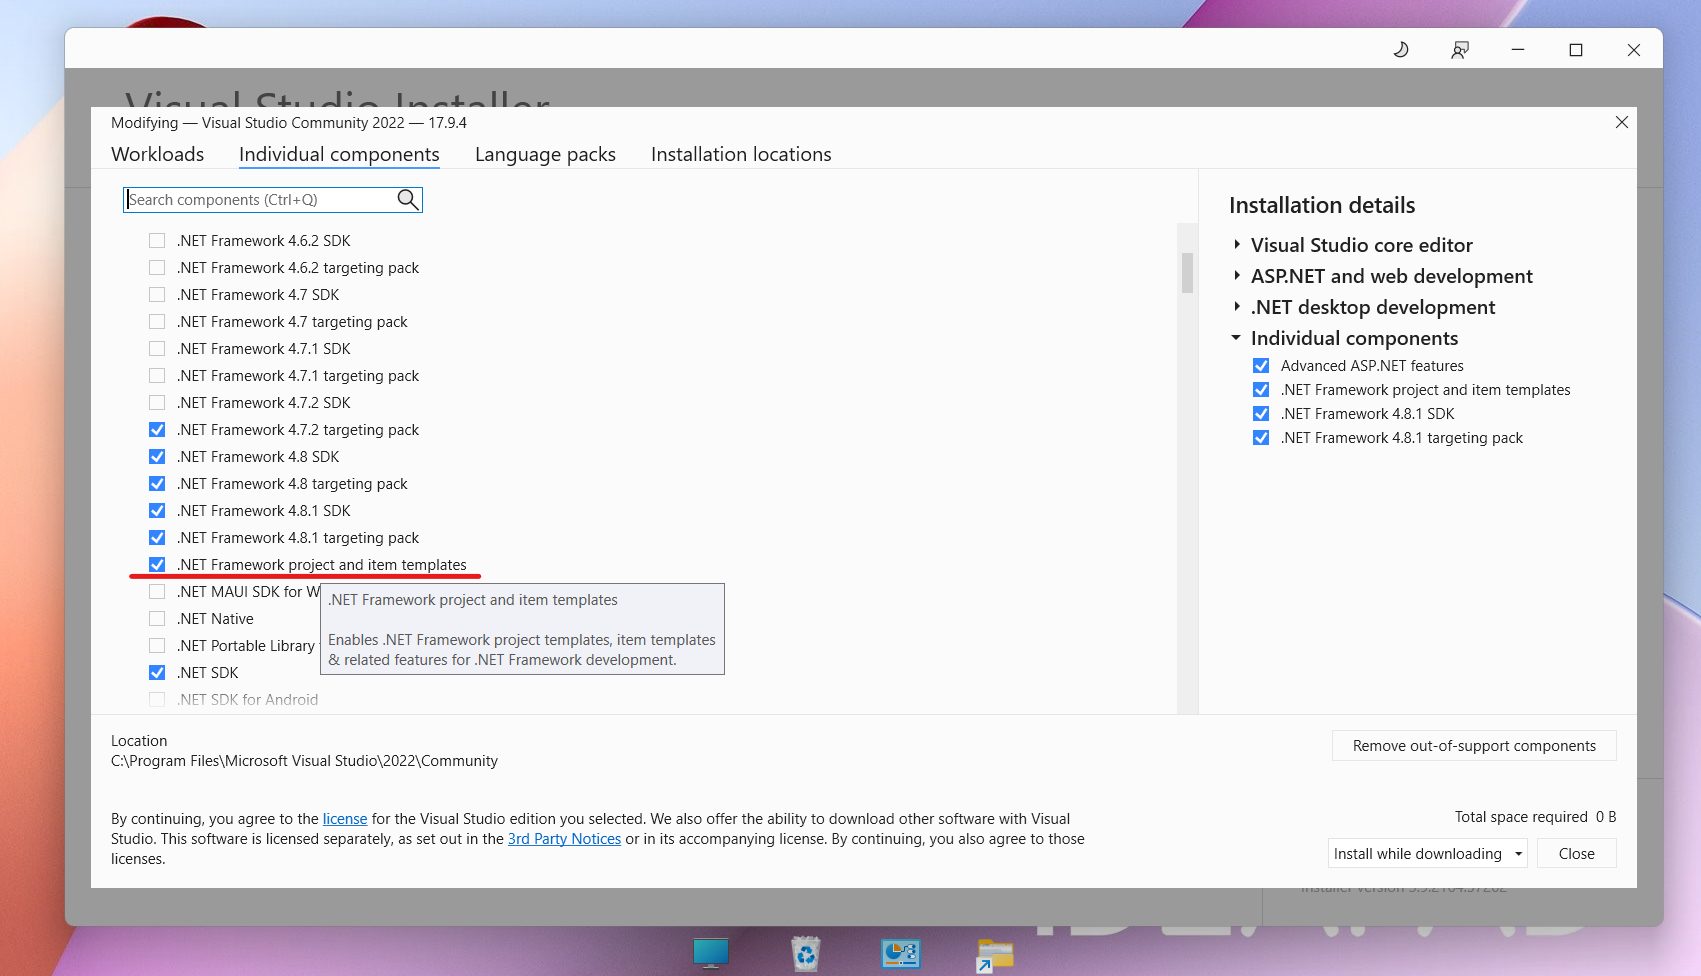Switch to Workloads tab

click(x=157, y=154)
